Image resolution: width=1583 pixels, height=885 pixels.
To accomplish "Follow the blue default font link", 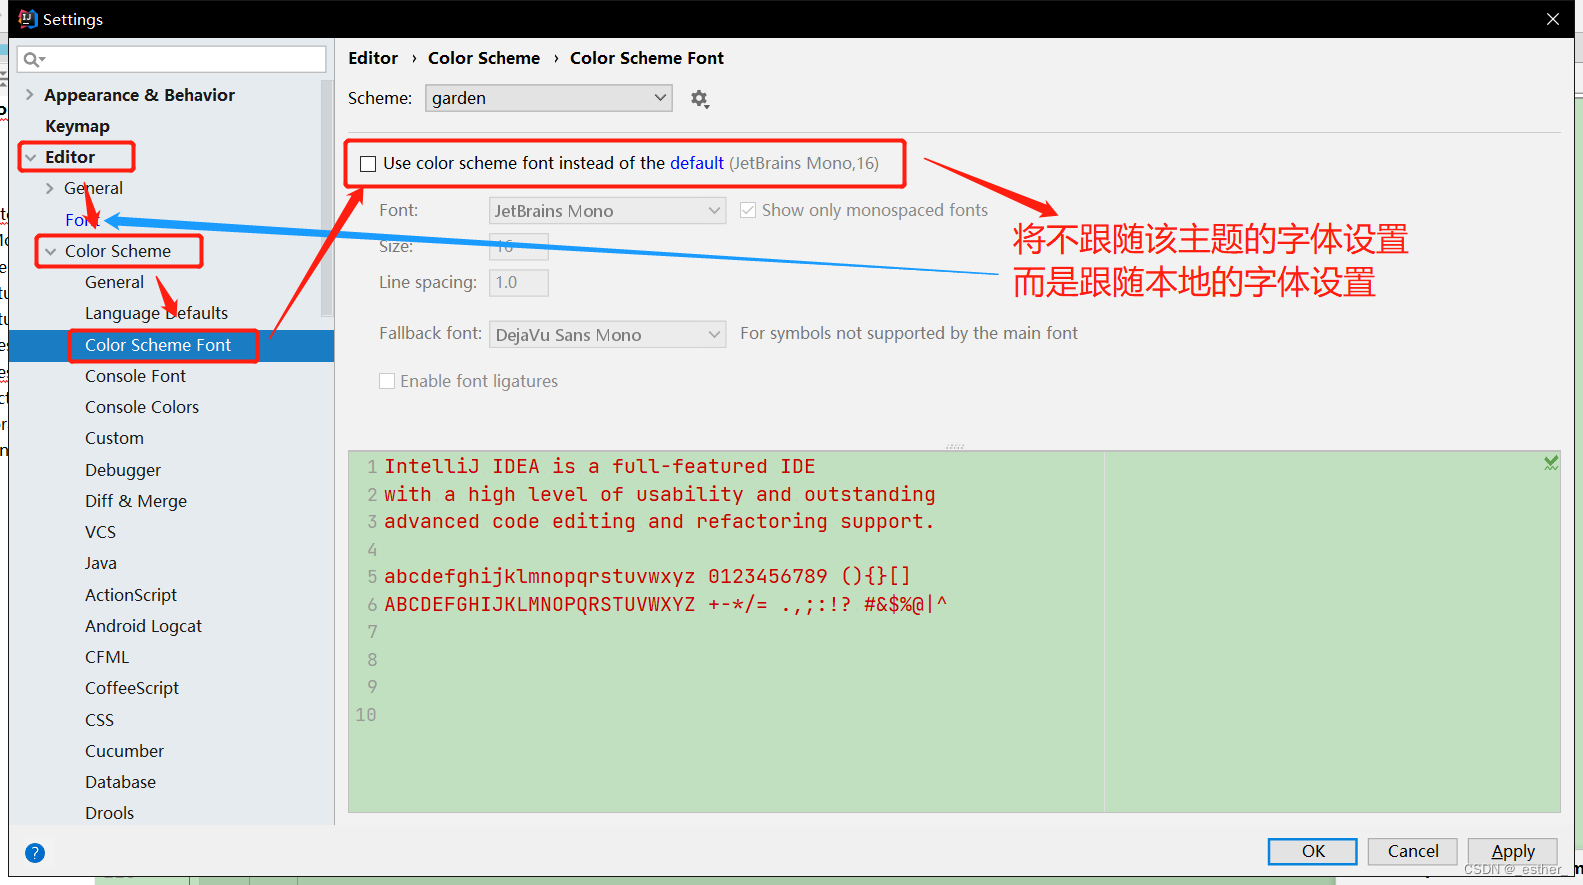I will (697, 163).
